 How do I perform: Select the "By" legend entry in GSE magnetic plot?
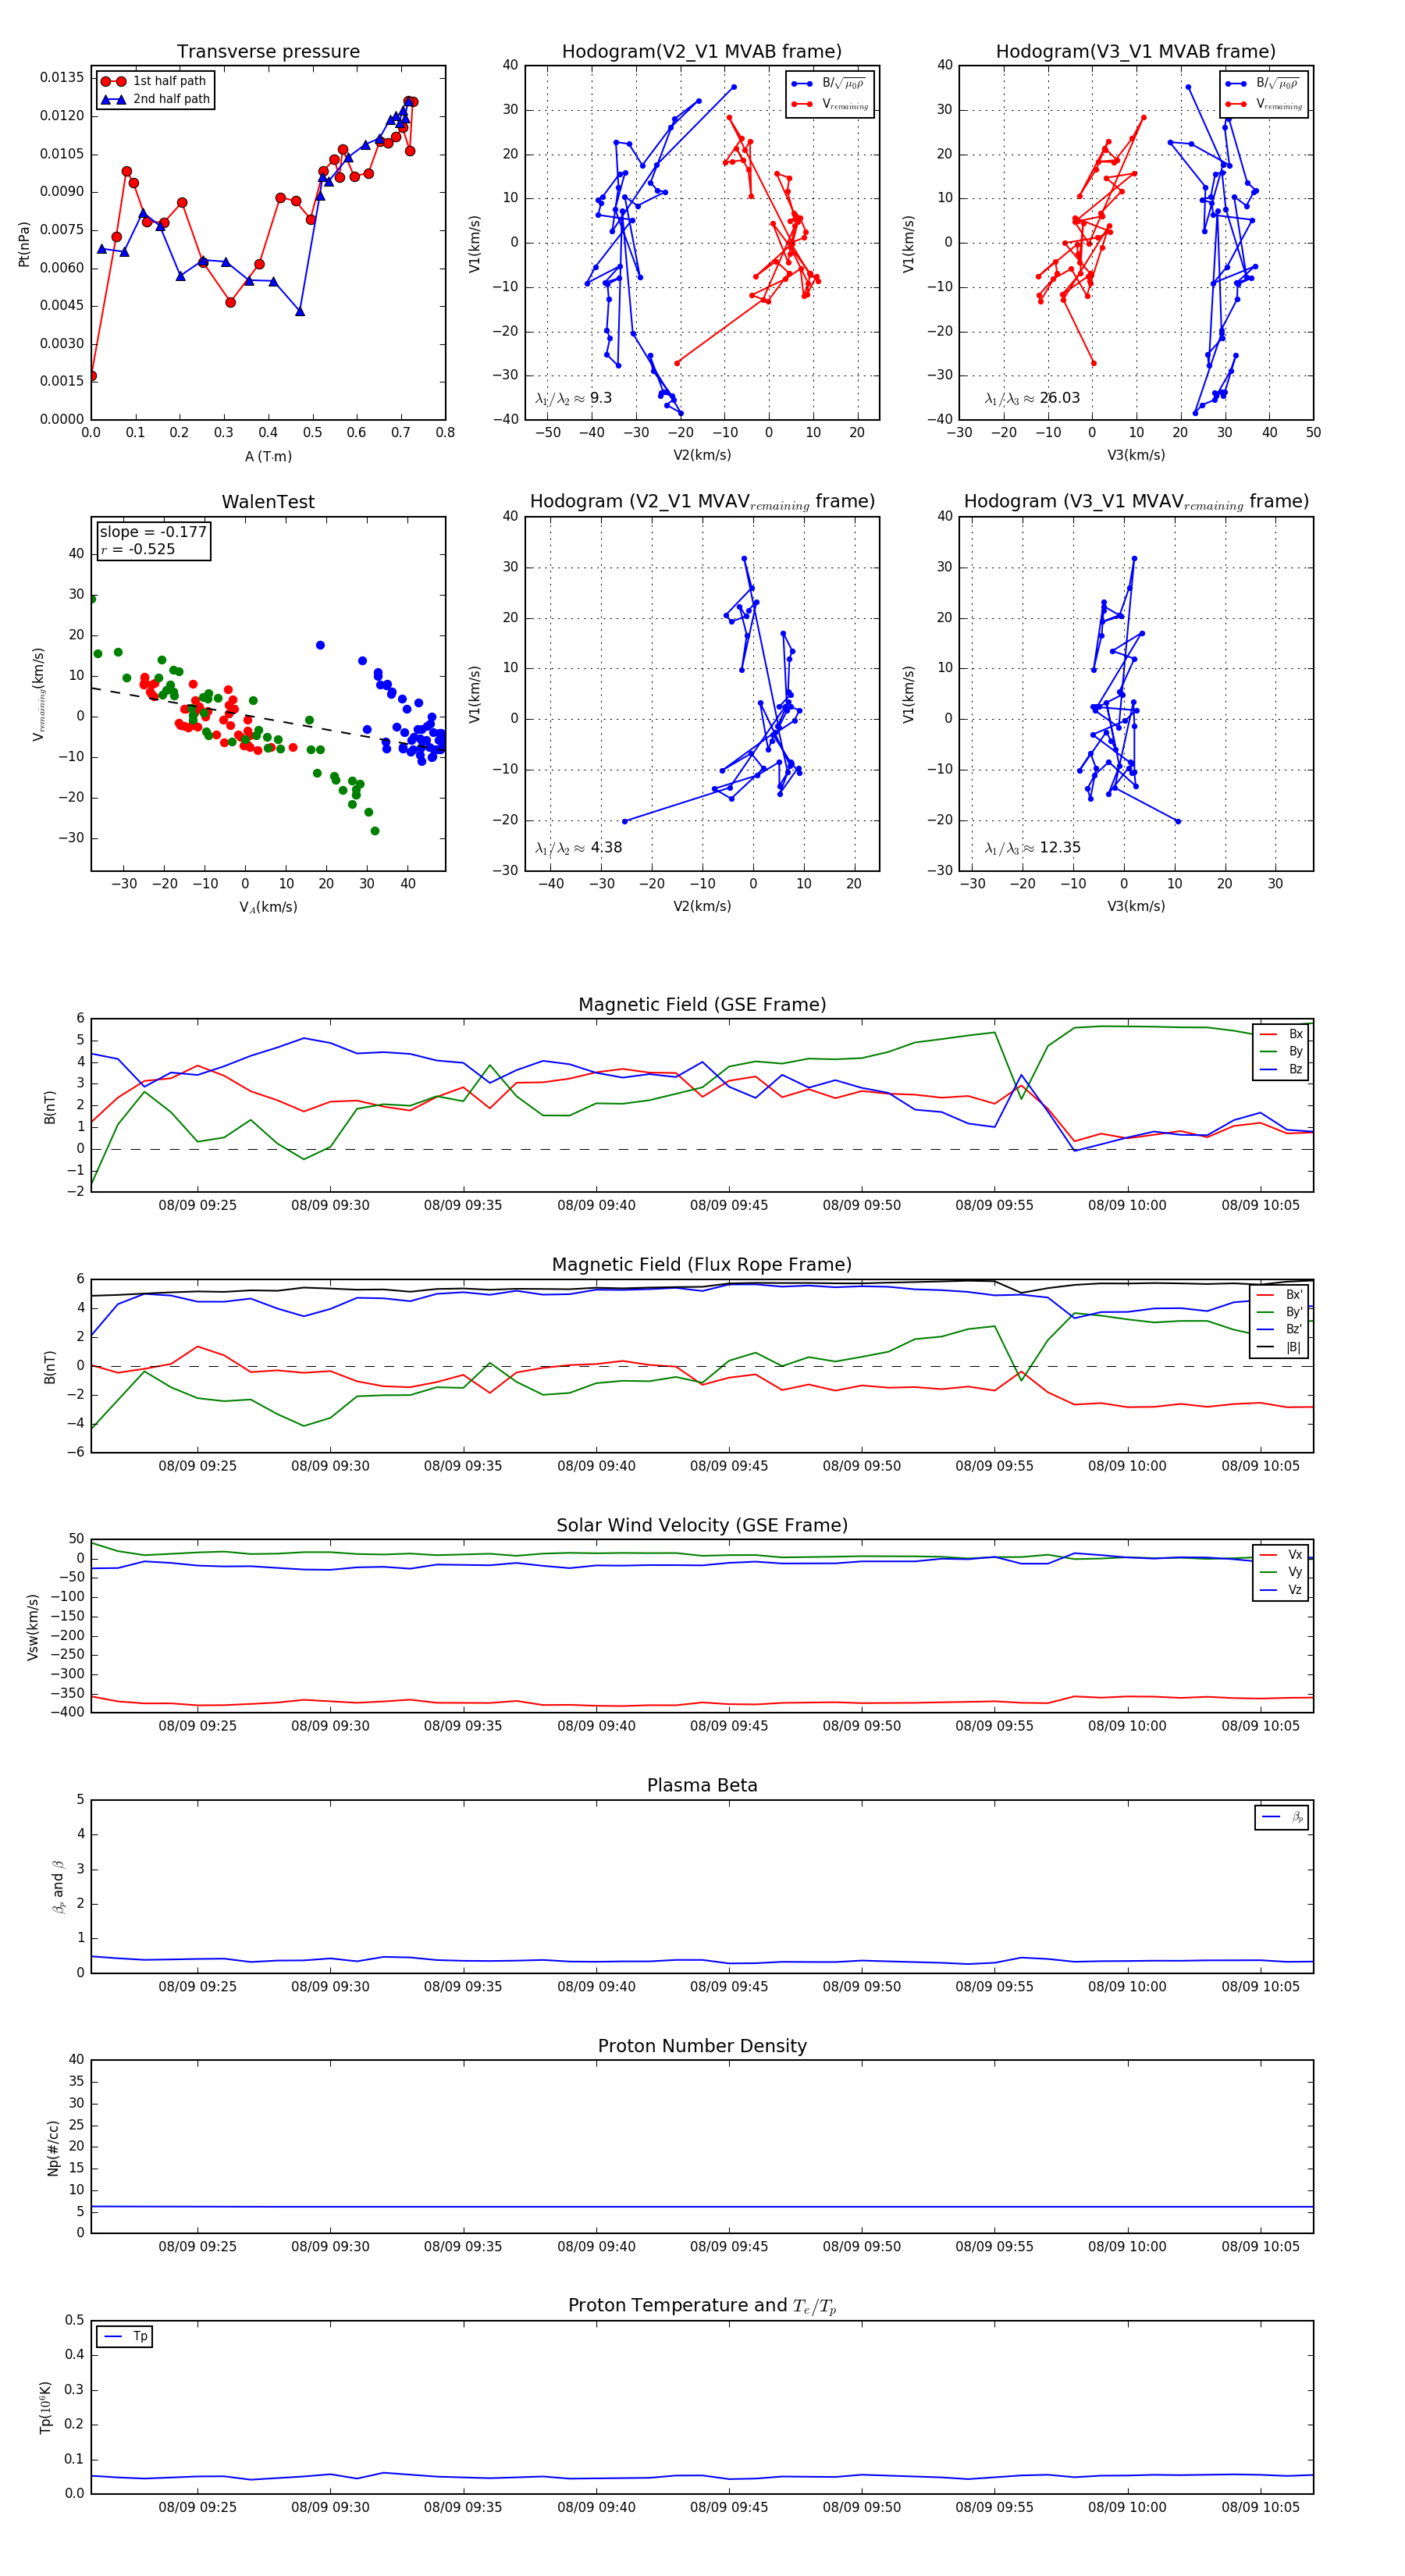(1281, 1051)
